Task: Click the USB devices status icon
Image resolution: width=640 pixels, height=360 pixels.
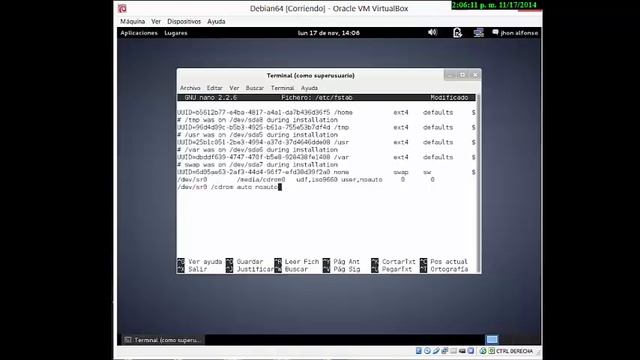Action: point(436,351)
